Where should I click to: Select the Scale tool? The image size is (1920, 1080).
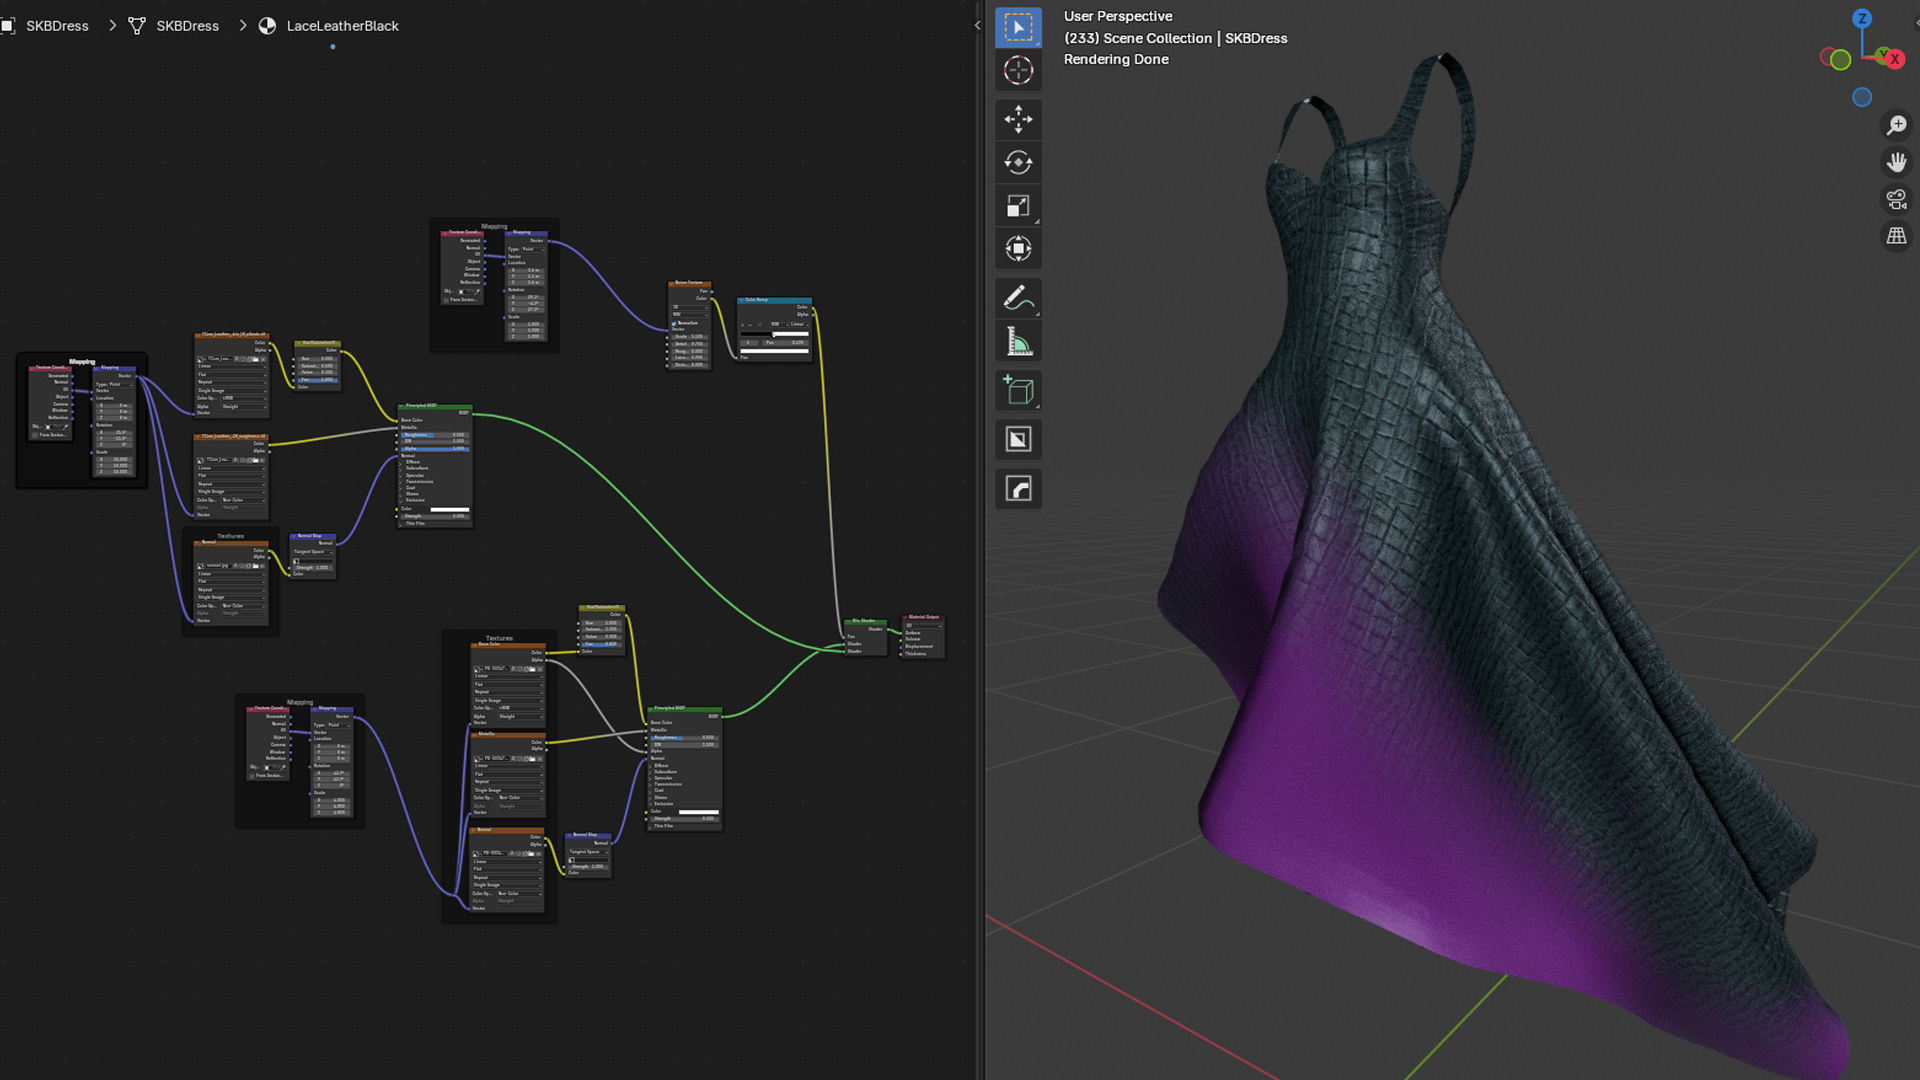(1018, 206)
